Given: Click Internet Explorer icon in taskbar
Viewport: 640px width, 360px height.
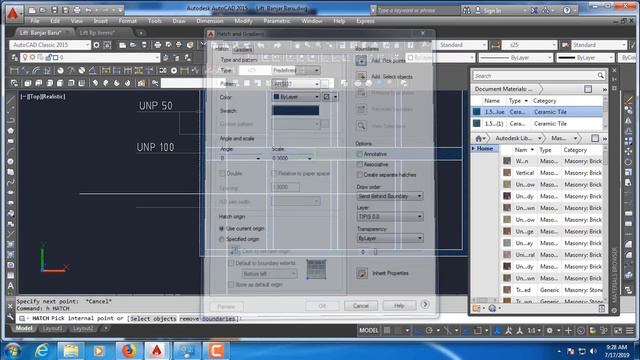Looking at the screenshot, I should 42,351.
